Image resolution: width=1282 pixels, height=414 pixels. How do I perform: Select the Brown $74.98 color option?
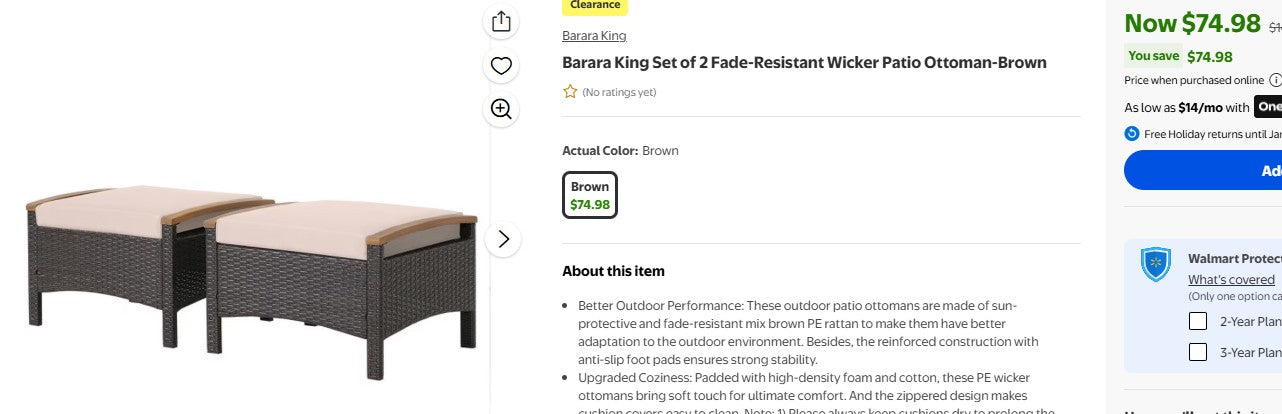coord(590,195)
